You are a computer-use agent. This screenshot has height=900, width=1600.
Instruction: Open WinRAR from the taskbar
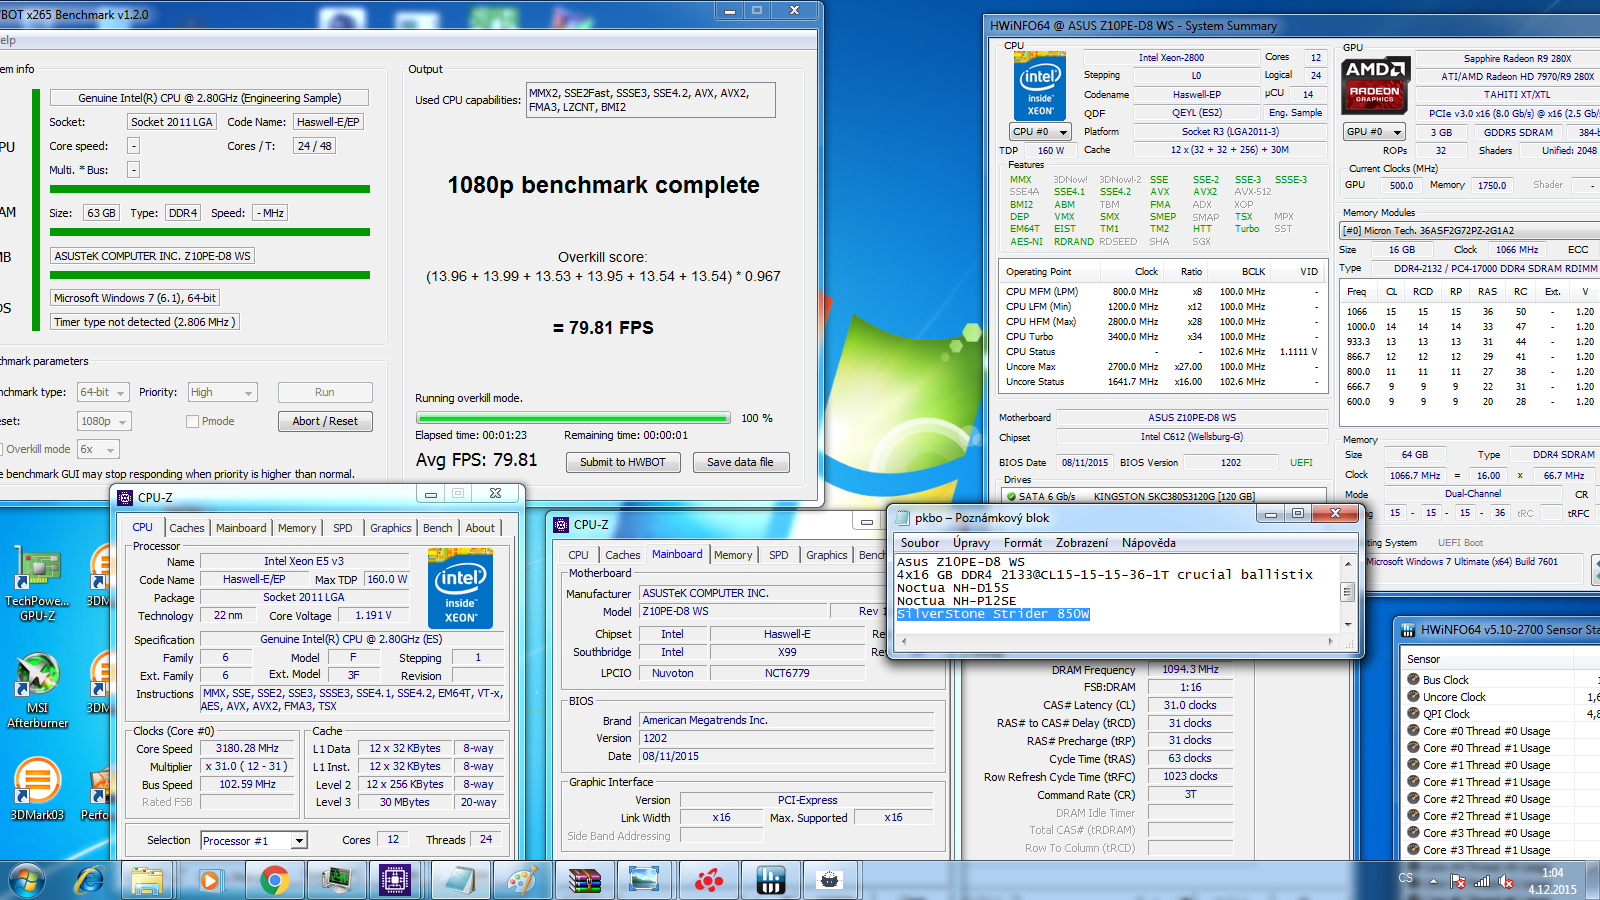point(584,881)
